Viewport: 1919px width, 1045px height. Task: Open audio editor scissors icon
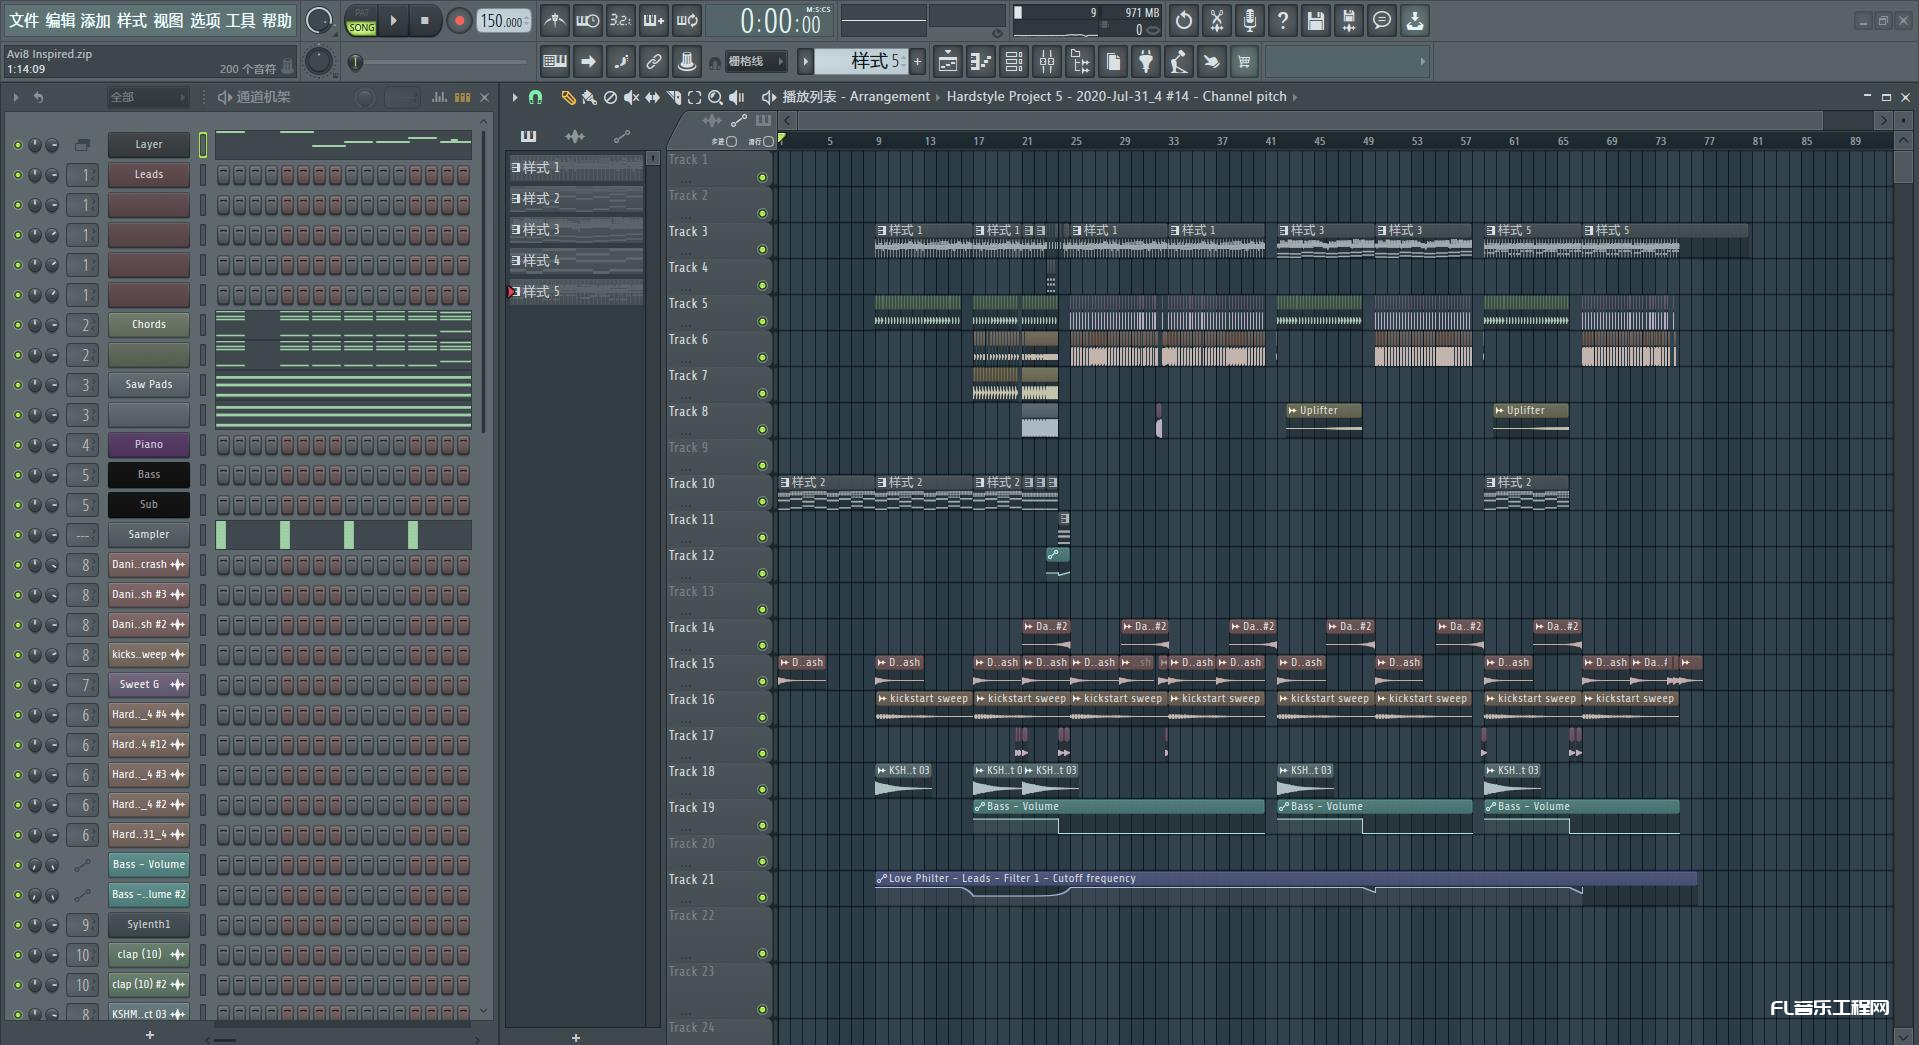coord(1217,20)
